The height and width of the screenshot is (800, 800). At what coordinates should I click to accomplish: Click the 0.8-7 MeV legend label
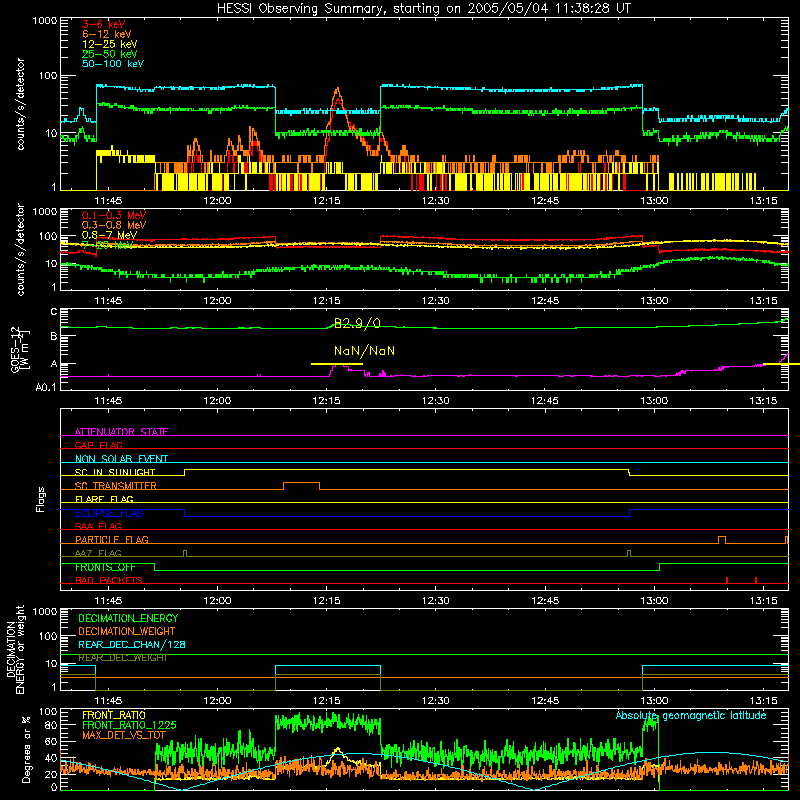click(x=109, y=235)
